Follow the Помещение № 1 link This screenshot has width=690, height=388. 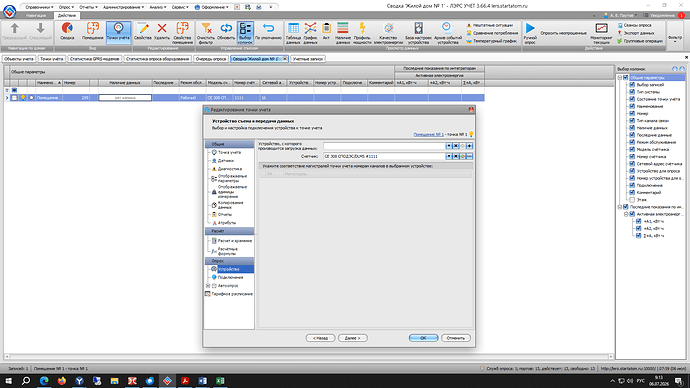tap(428, 134)
